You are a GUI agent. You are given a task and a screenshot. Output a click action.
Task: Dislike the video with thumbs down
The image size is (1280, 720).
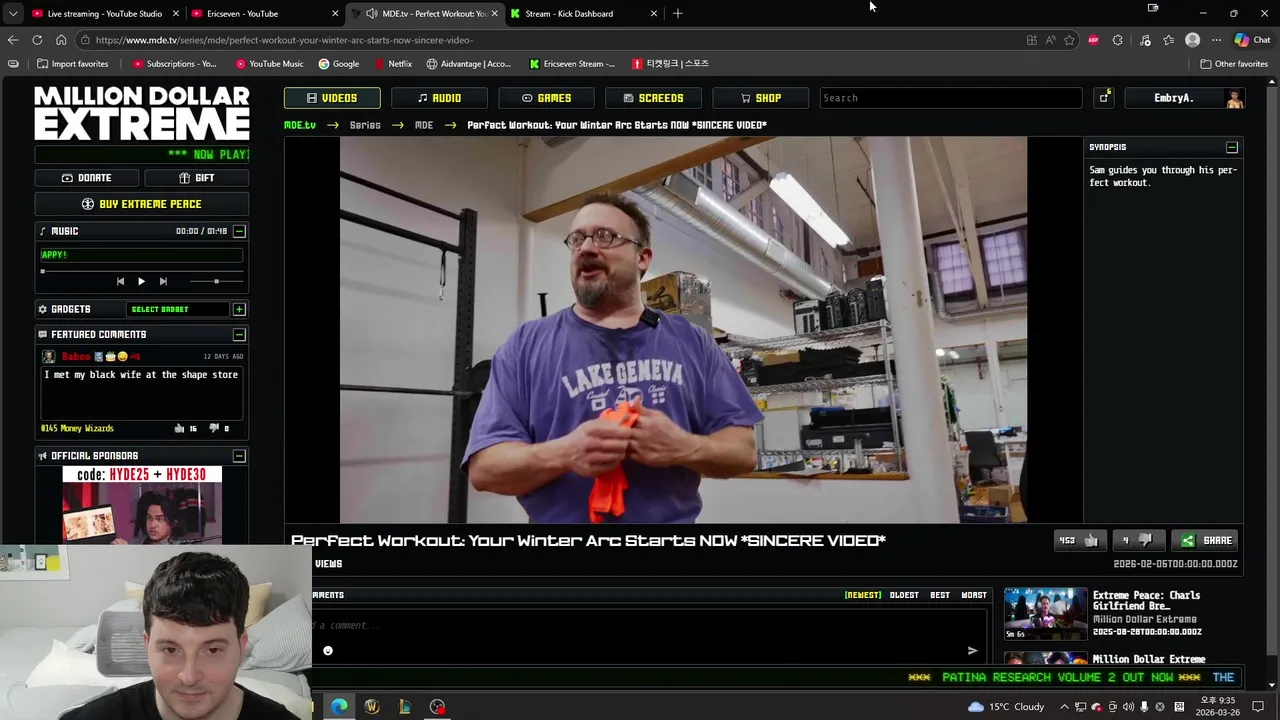click(x=1139, y=540)
